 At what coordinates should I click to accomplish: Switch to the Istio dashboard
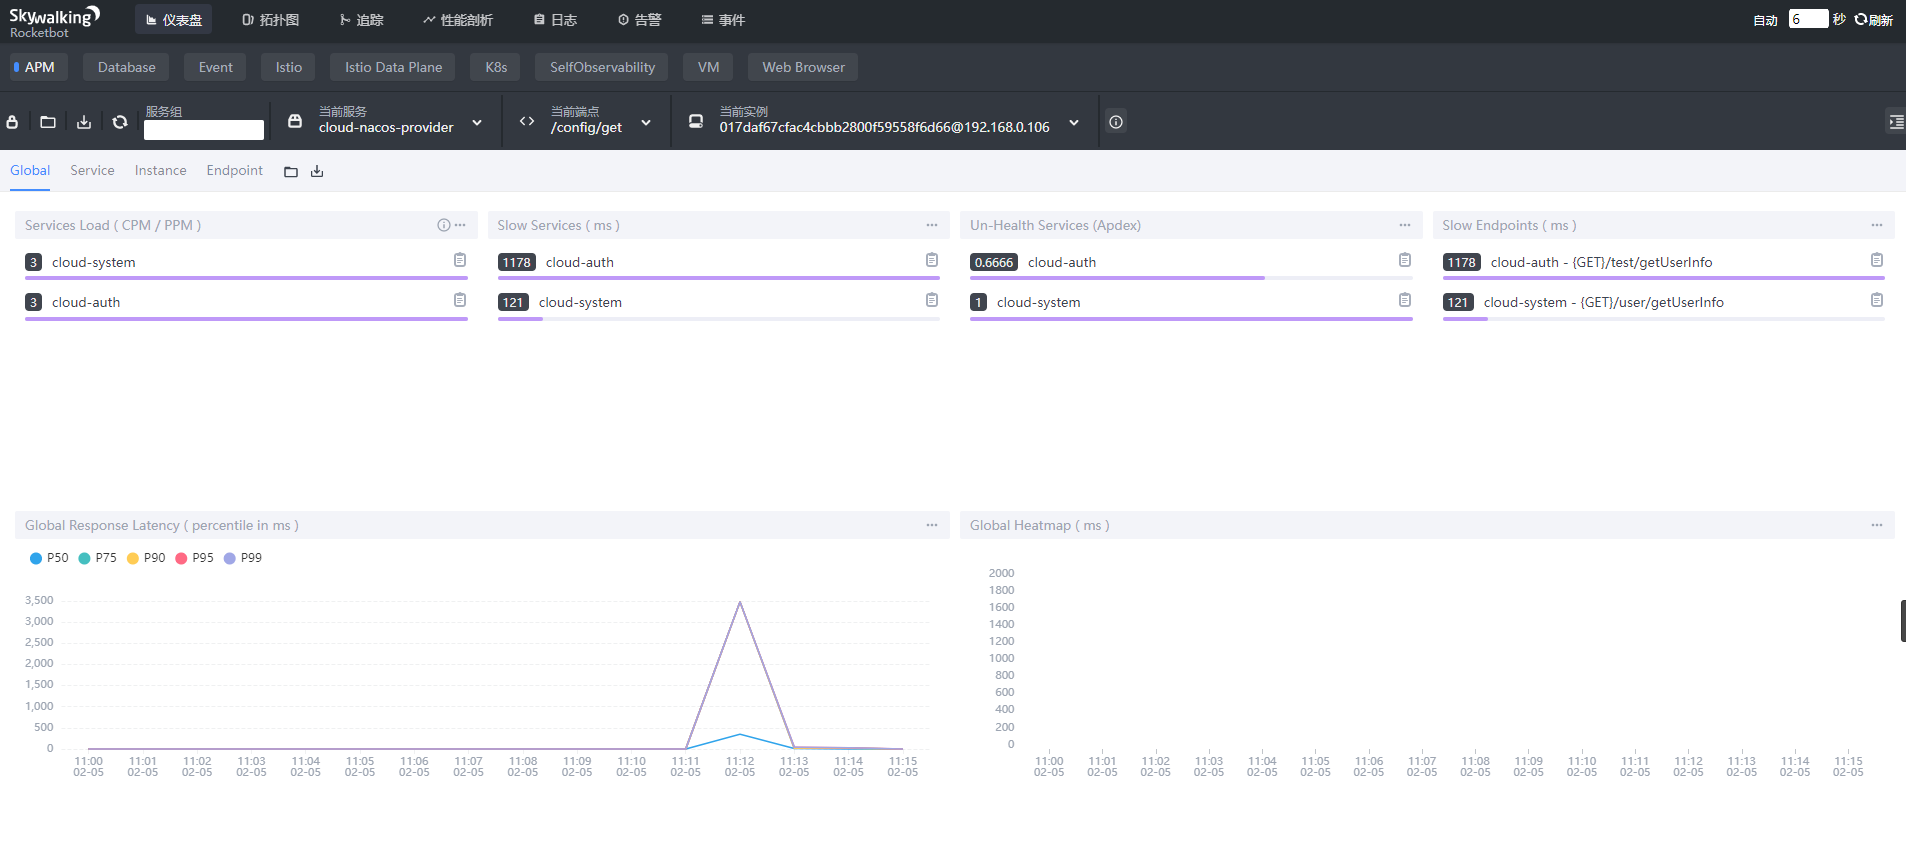click(288, 67)
